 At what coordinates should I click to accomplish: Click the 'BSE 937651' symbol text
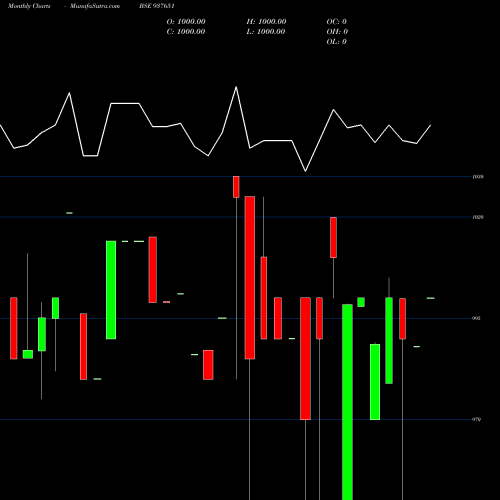coord(157,6)
